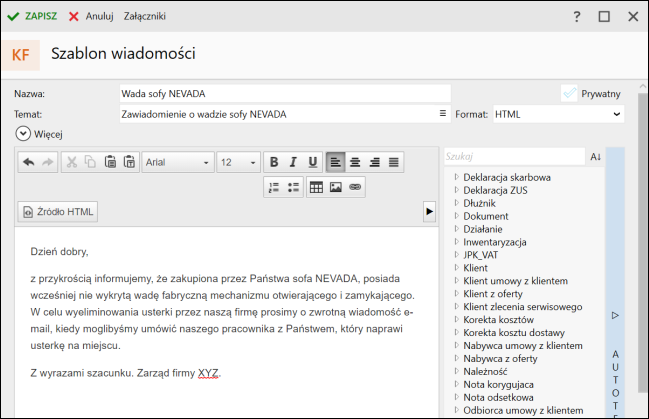Viewport: 649px width, 419px height.
Task: Select Nota korygujaca item
Action: 498,384
